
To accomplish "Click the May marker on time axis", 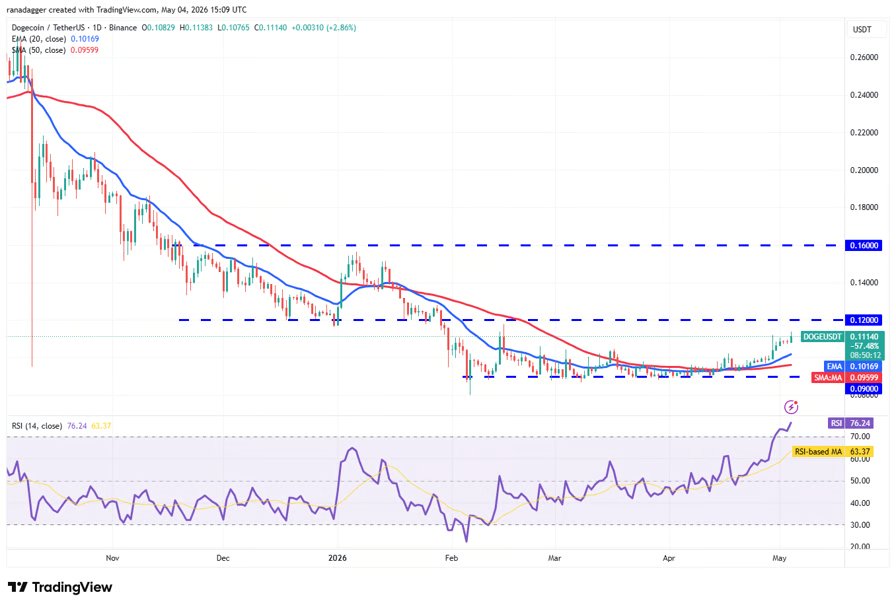I will [779, 558].
